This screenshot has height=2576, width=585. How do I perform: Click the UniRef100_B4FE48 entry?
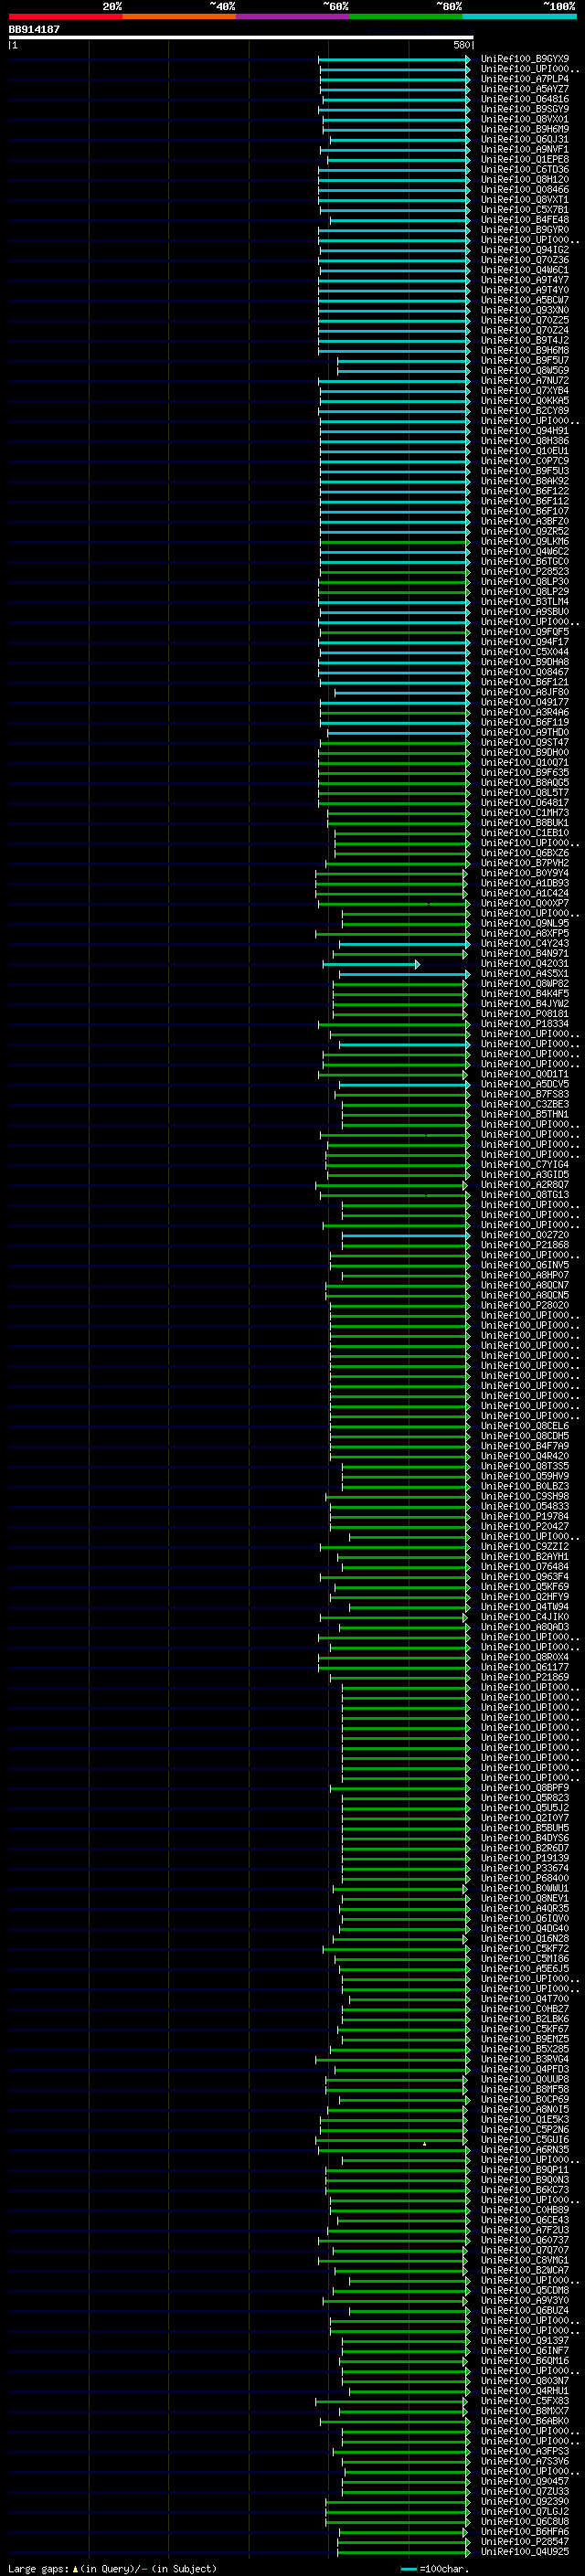pyautogui.click(x=524, y=219)
